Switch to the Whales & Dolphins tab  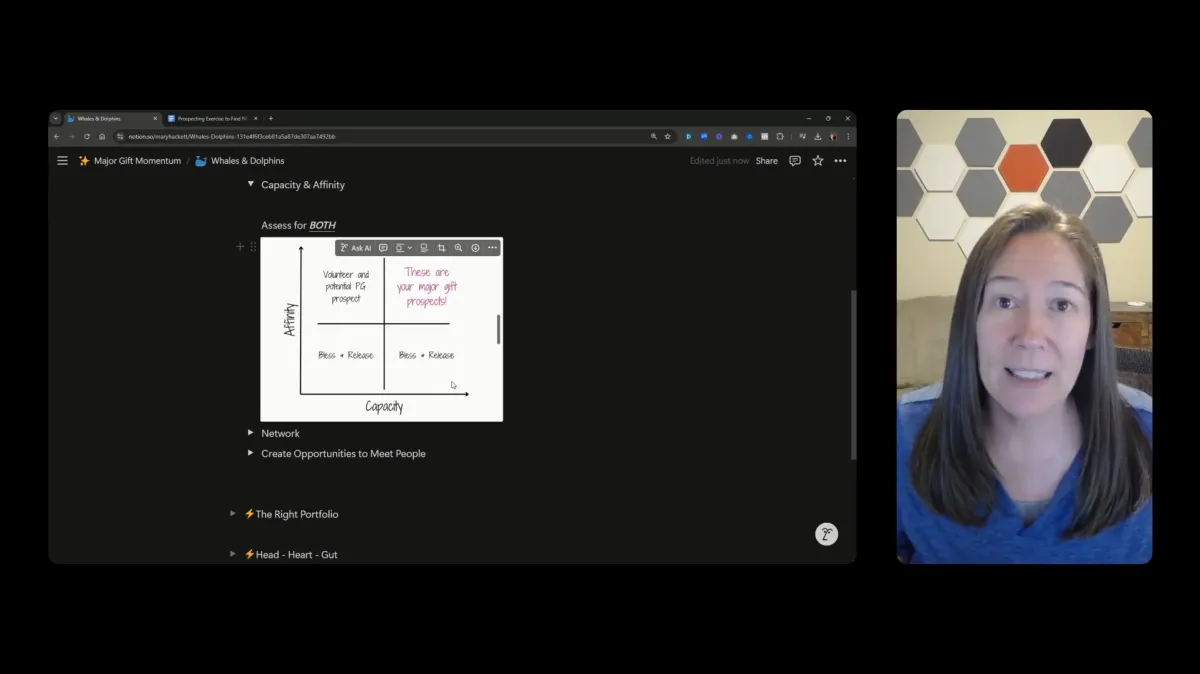tap(113, 118)
